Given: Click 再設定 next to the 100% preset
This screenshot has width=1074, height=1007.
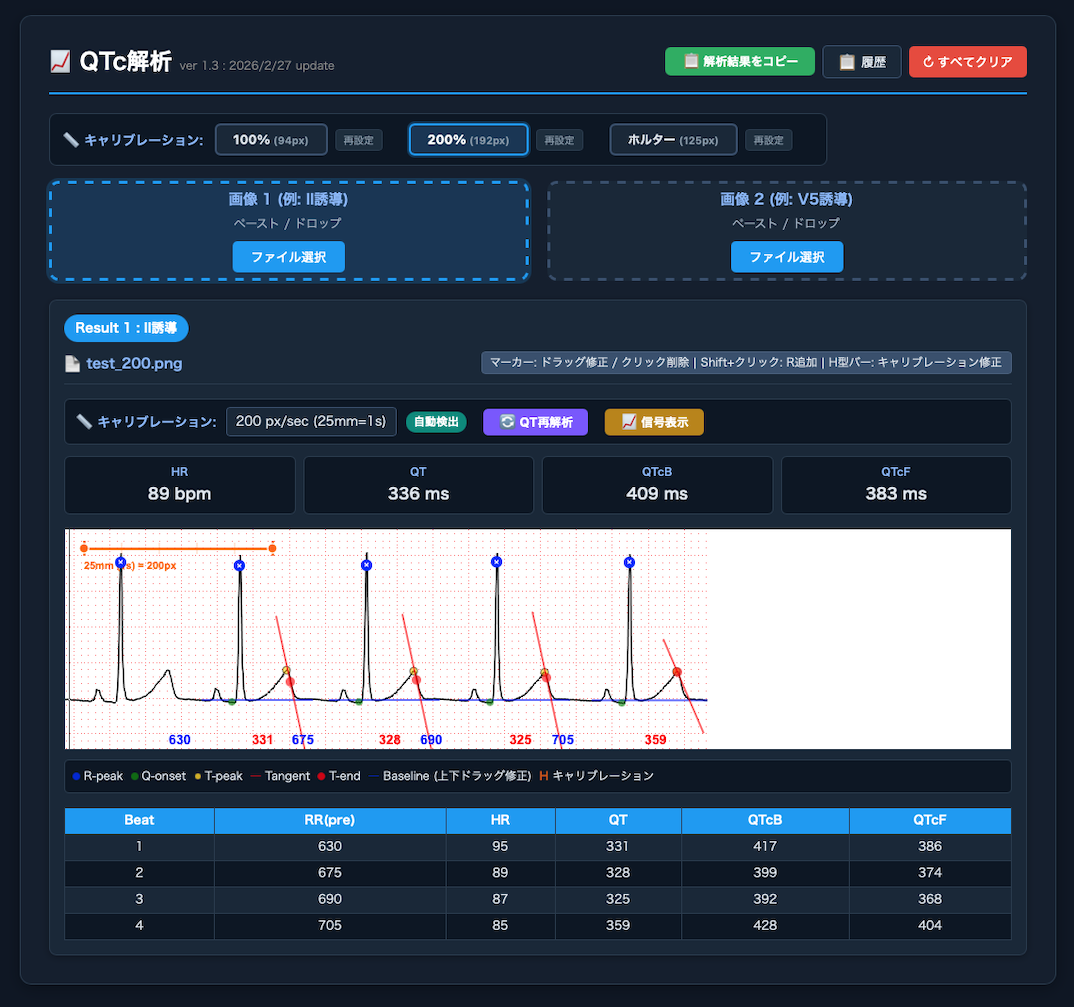Looking at the screenshot, I should [358, 140].
